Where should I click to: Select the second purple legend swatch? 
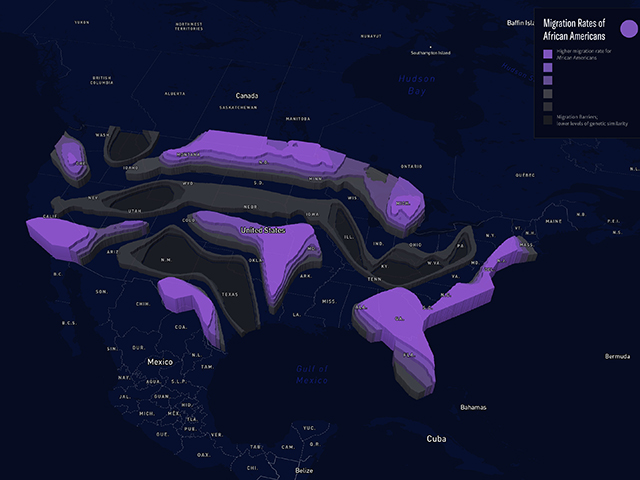(547, 67)
